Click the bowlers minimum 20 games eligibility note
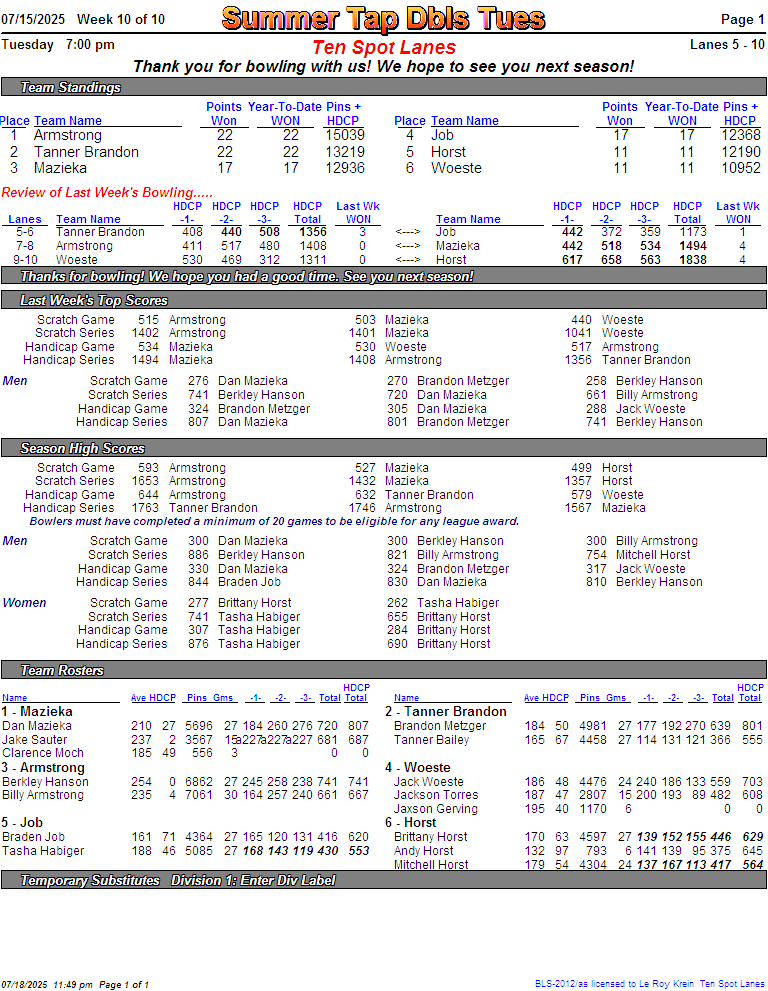This screenshot has width=768, height=991. coord(274,521)
